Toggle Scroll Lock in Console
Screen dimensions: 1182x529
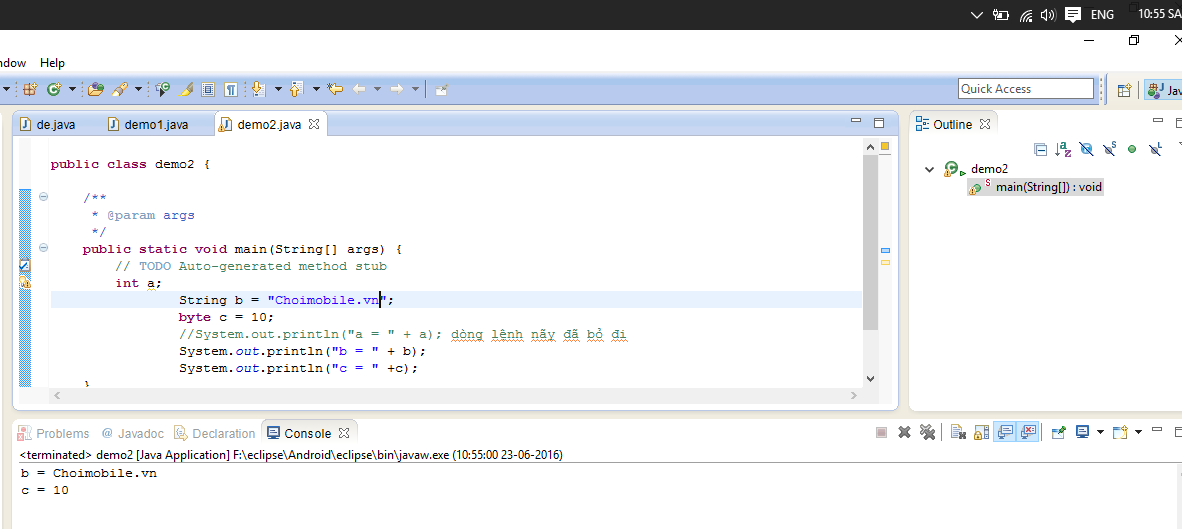(x=981, y=432)
